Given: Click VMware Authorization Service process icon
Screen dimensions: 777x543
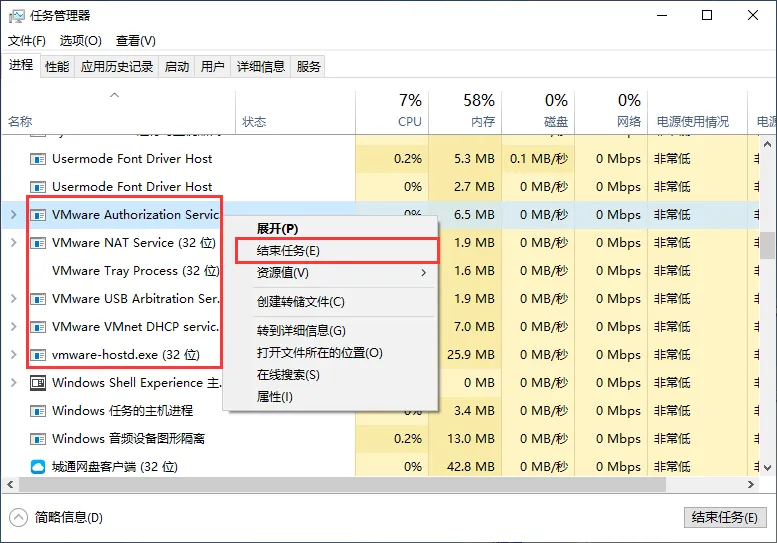Looking at the screenshot, I should (x=38, y=215).
